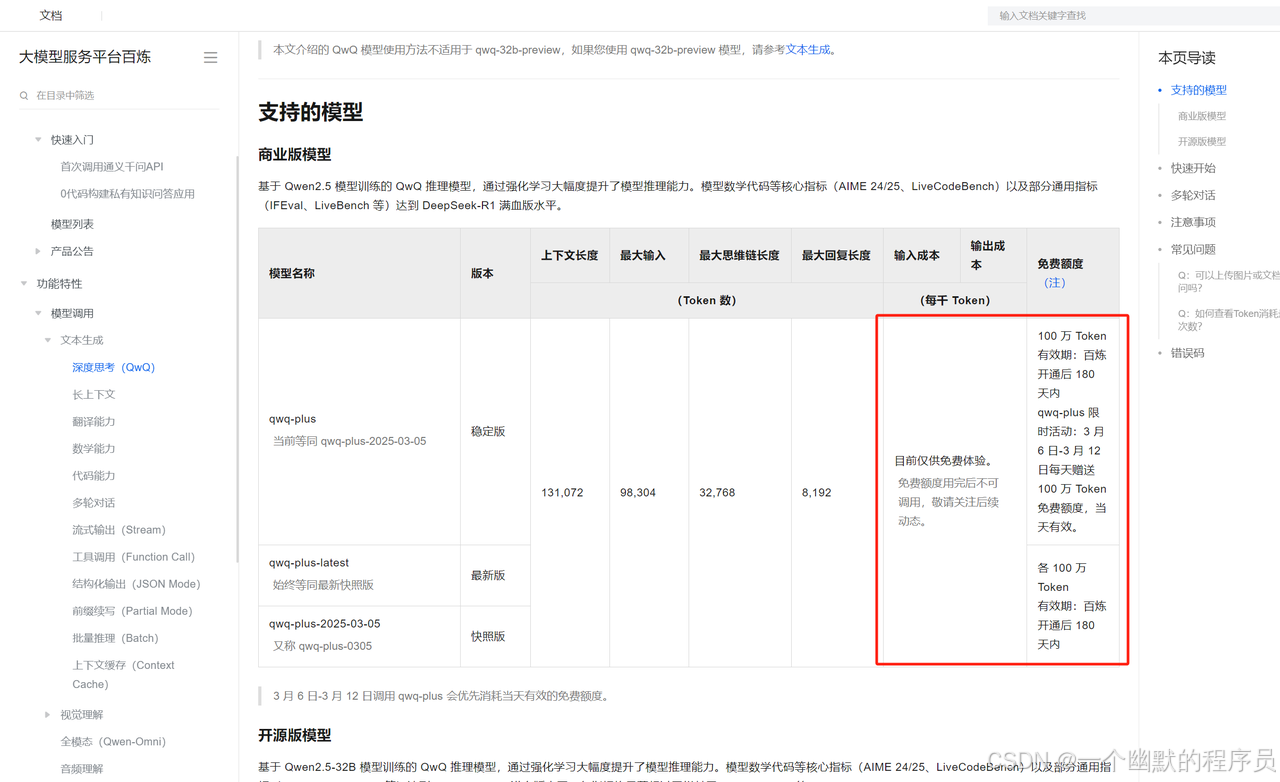Click the 本页导读 panel heading
Image resolution: width=1280 pixels, height=782 pixels.
pyautogui.click(x=1187, y=58)
